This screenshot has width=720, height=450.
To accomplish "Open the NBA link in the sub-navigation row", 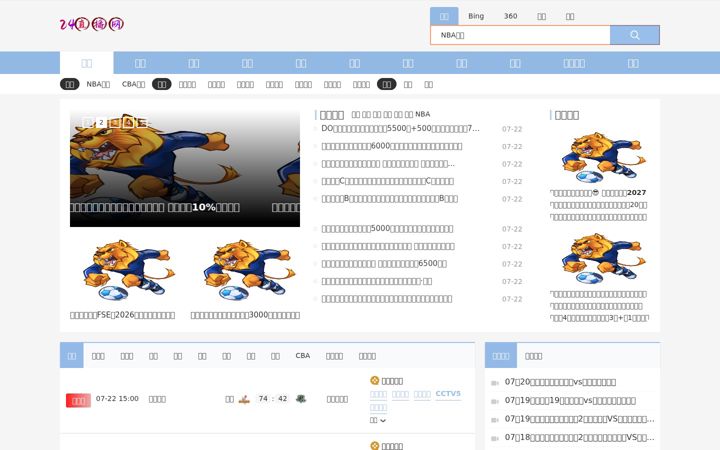I will [98, 84].
